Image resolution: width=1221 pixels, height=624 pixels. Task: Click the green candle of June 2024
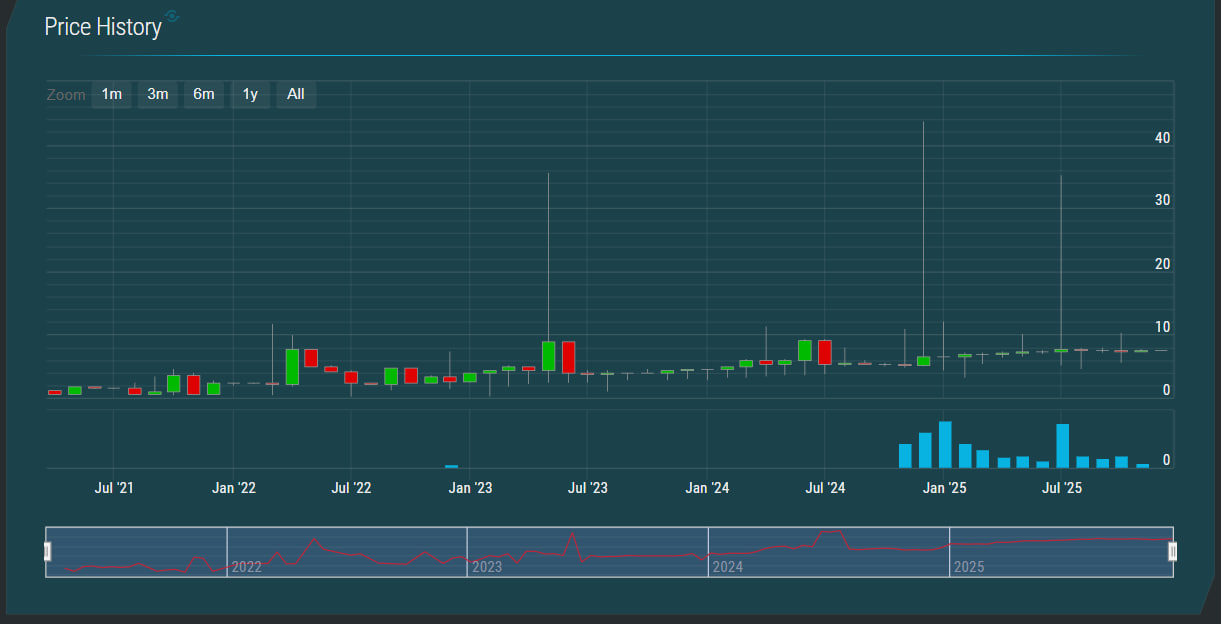(805, 350)
